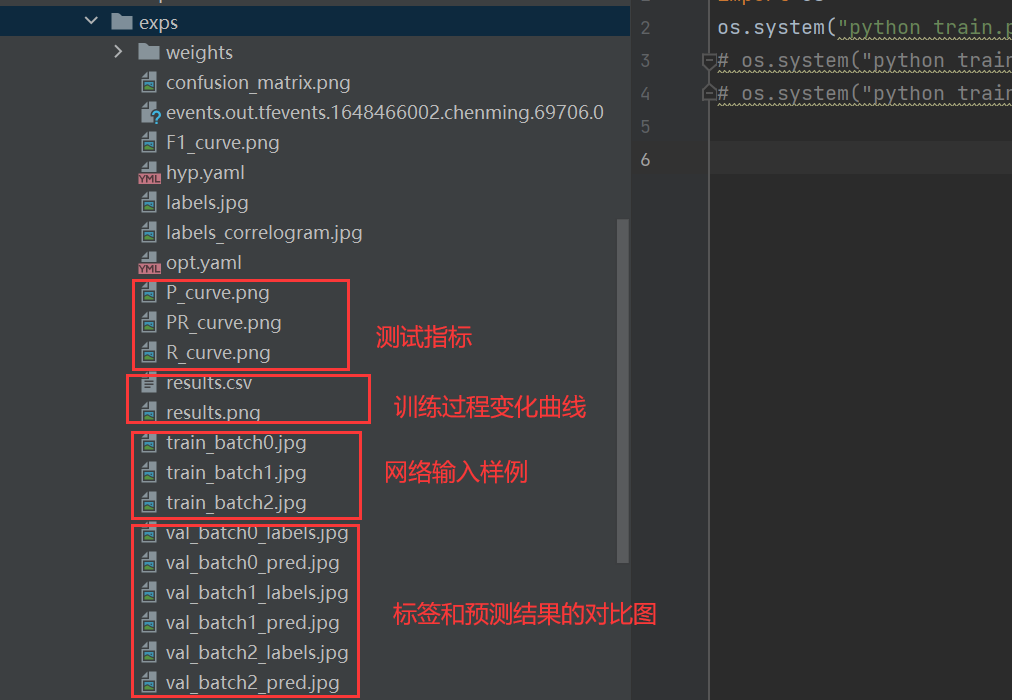Click line number 6 in the gutter
Viewport: 1012px width, 700px height.
click(645, 159)
